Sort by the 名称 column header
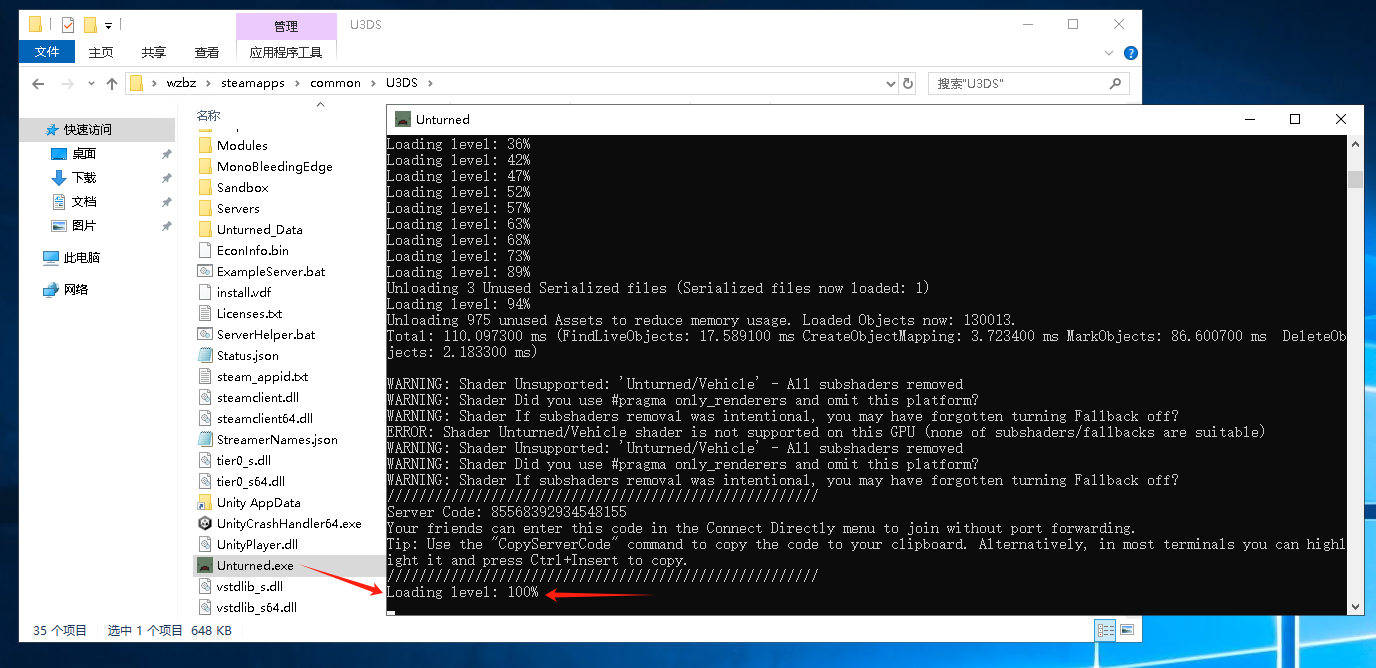 [x=208, y=115]
